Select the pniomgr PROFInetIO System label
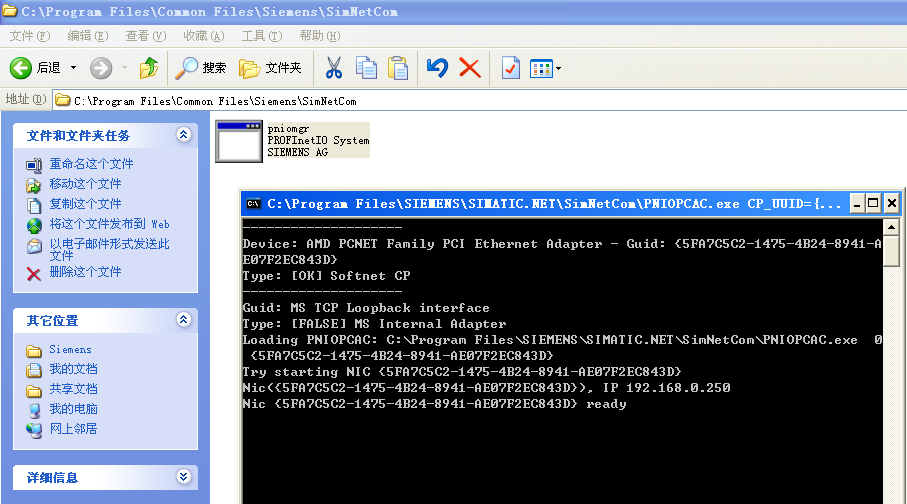 [318, 140]
